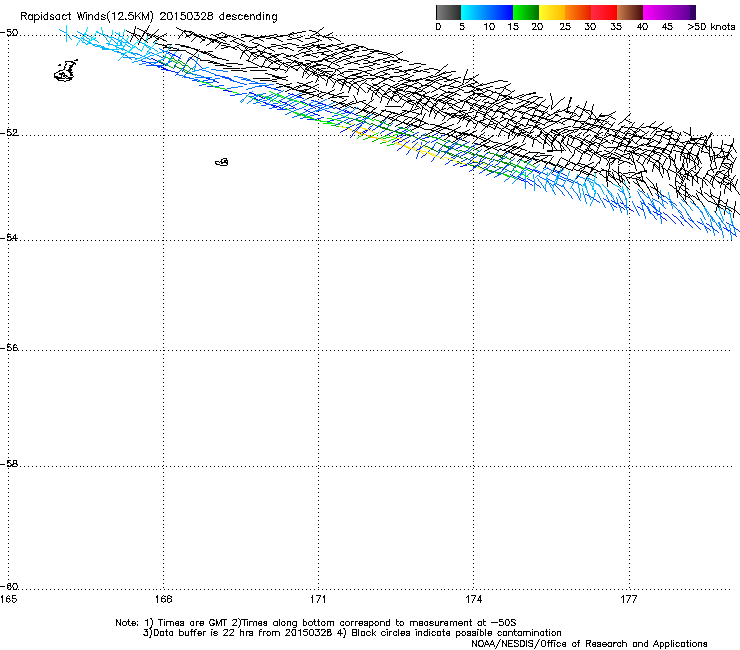
Task: Click the 171 longitude axis label
Action: point(318,599)
